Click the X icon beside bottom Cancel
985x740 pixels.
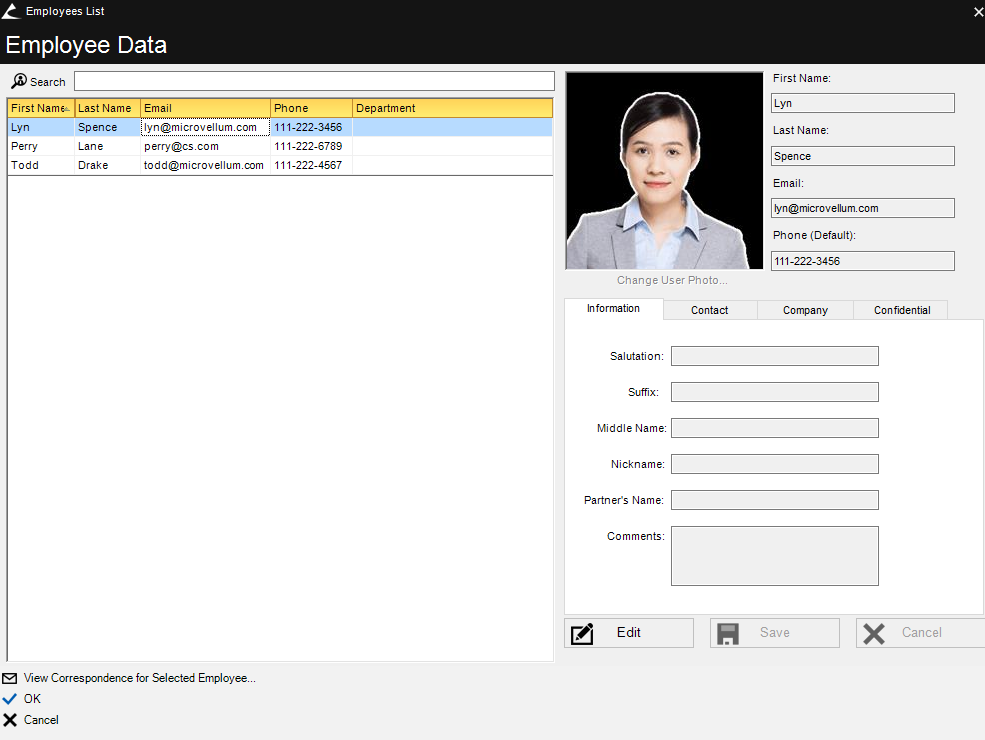(10, 720)
